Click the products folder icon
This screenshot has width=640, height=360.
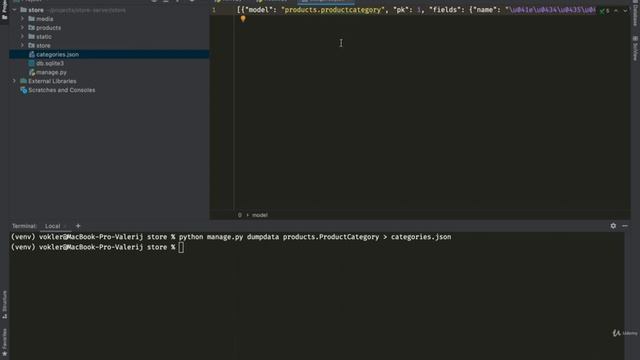click(31, 28)
